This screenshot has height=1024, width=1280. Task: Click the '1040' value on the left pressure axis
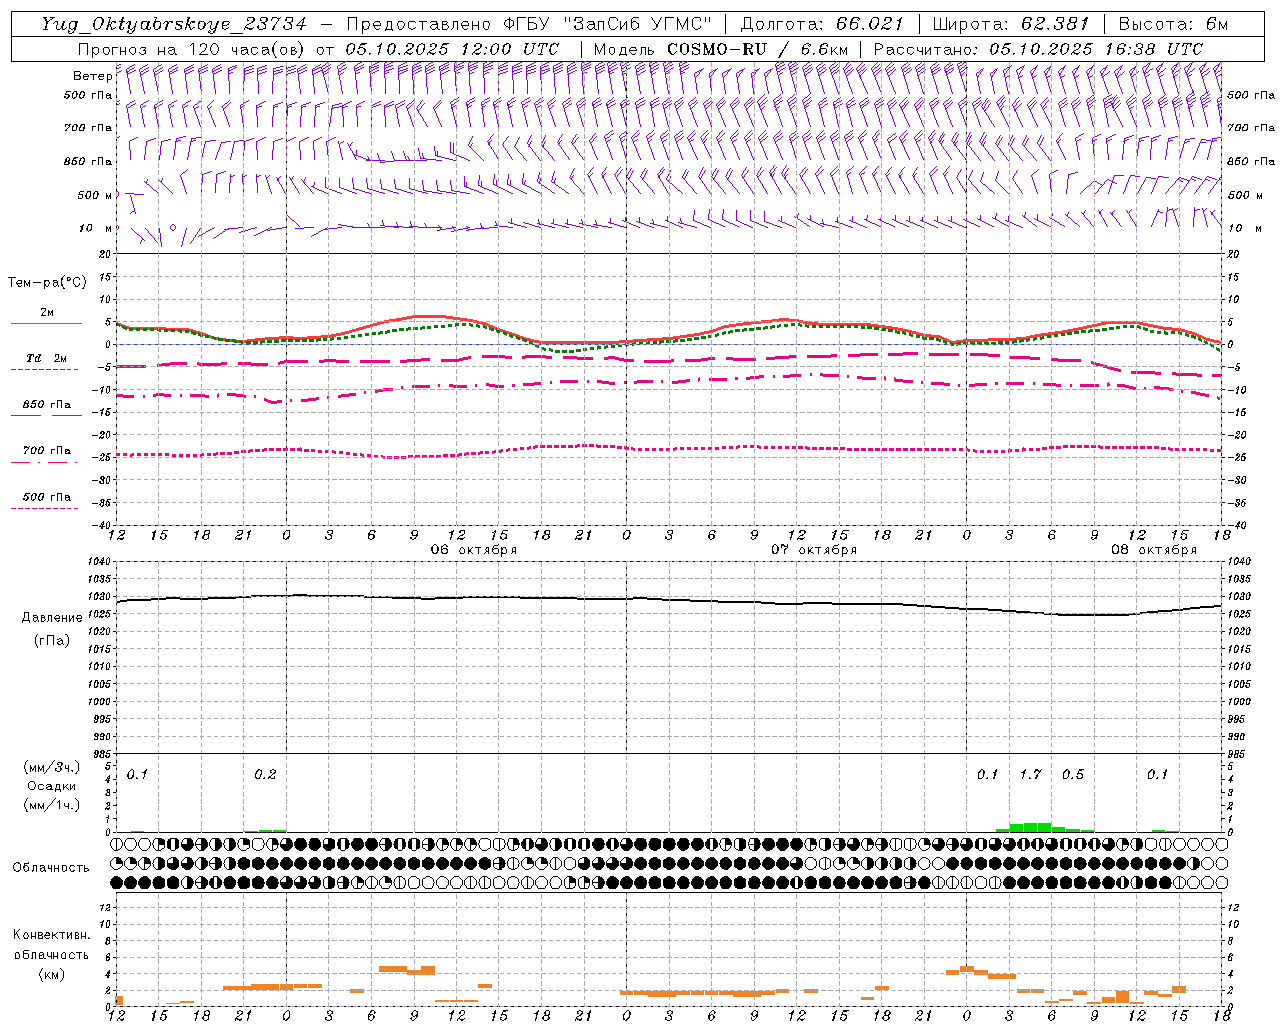click(101, 561)
